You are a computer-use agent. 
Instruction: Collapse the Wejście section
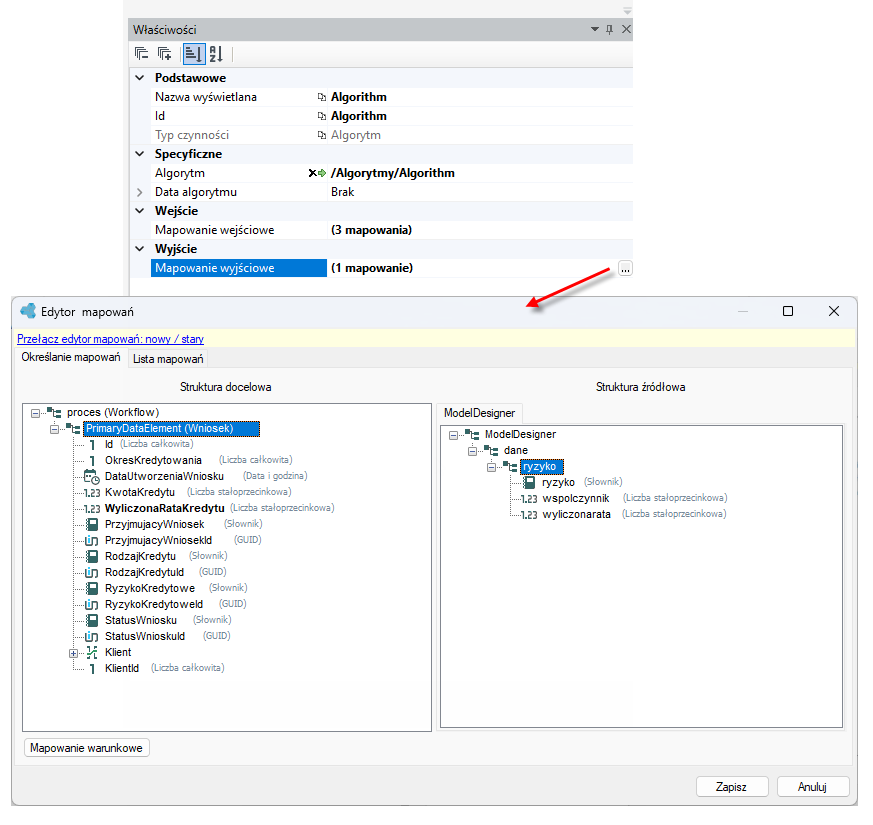coord(140,211)
